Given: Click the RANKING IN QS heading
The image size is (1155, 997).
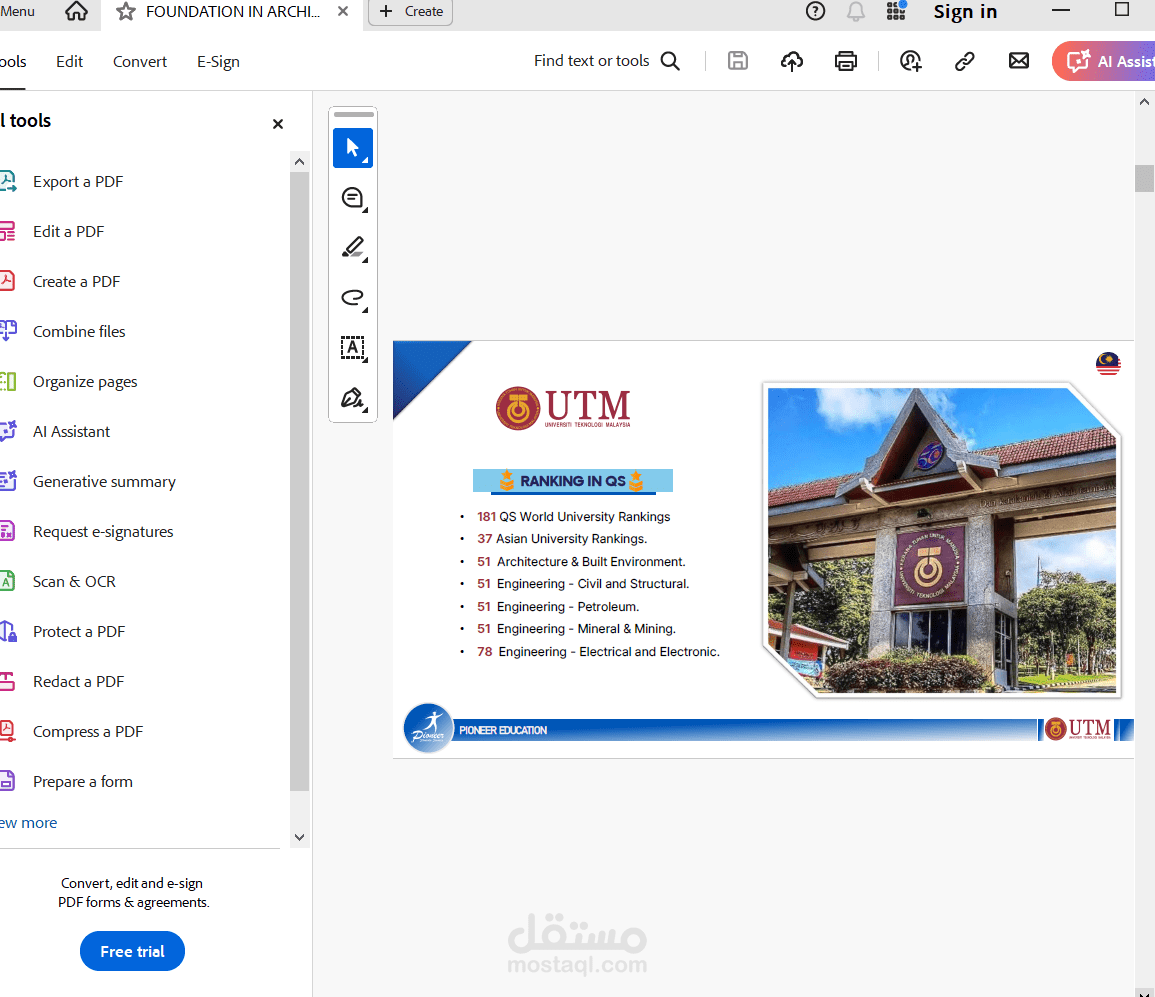Looking at the screenshot, I should (572, 481).
